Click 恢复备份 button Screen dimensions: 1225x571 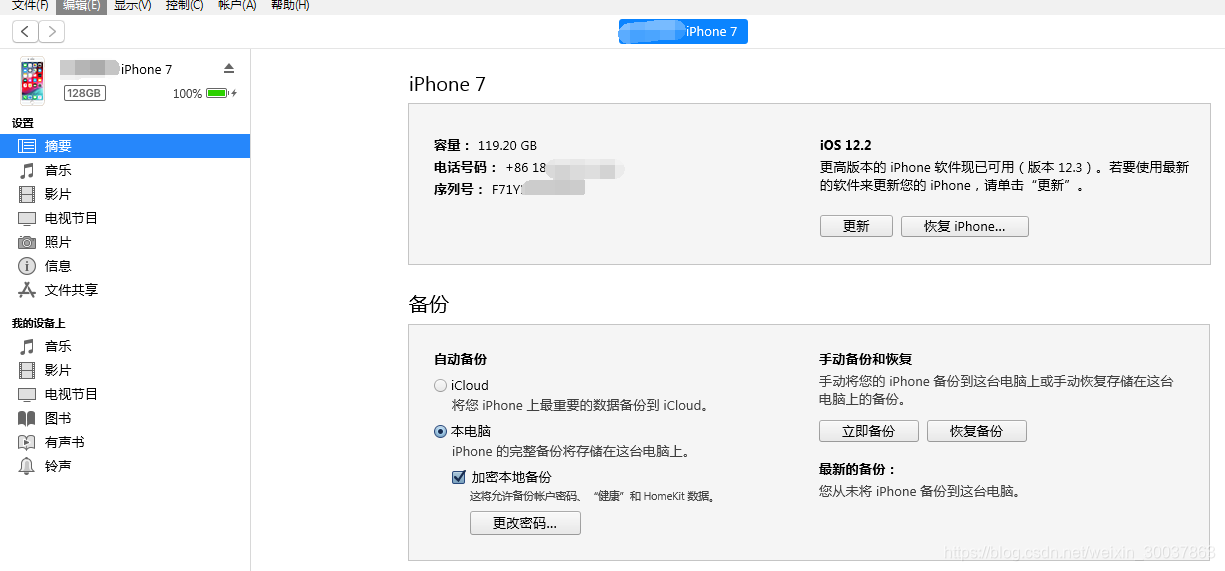point(976,431)
